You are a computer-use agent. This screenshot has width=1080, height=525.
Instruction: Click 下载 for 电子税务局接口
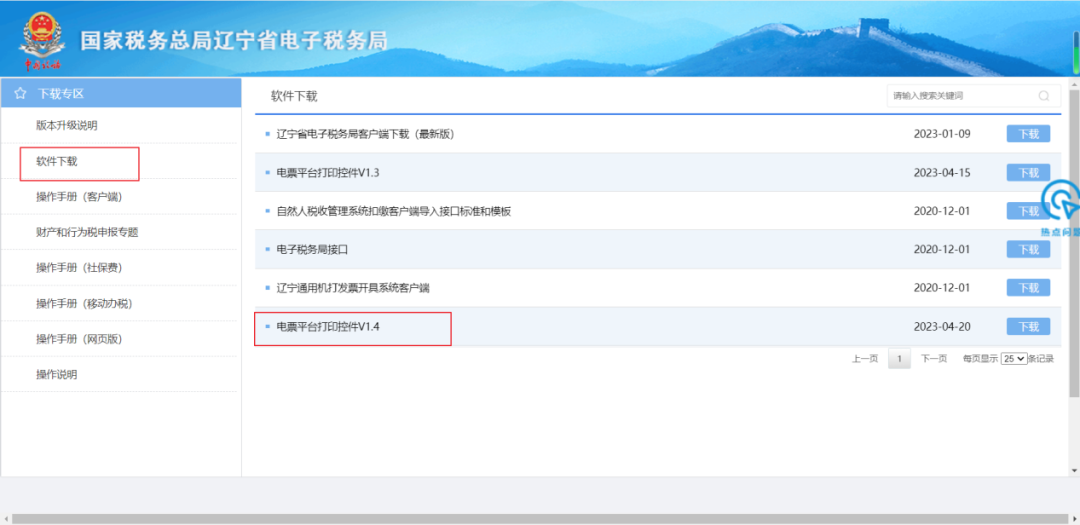[x=1028, y=249]
